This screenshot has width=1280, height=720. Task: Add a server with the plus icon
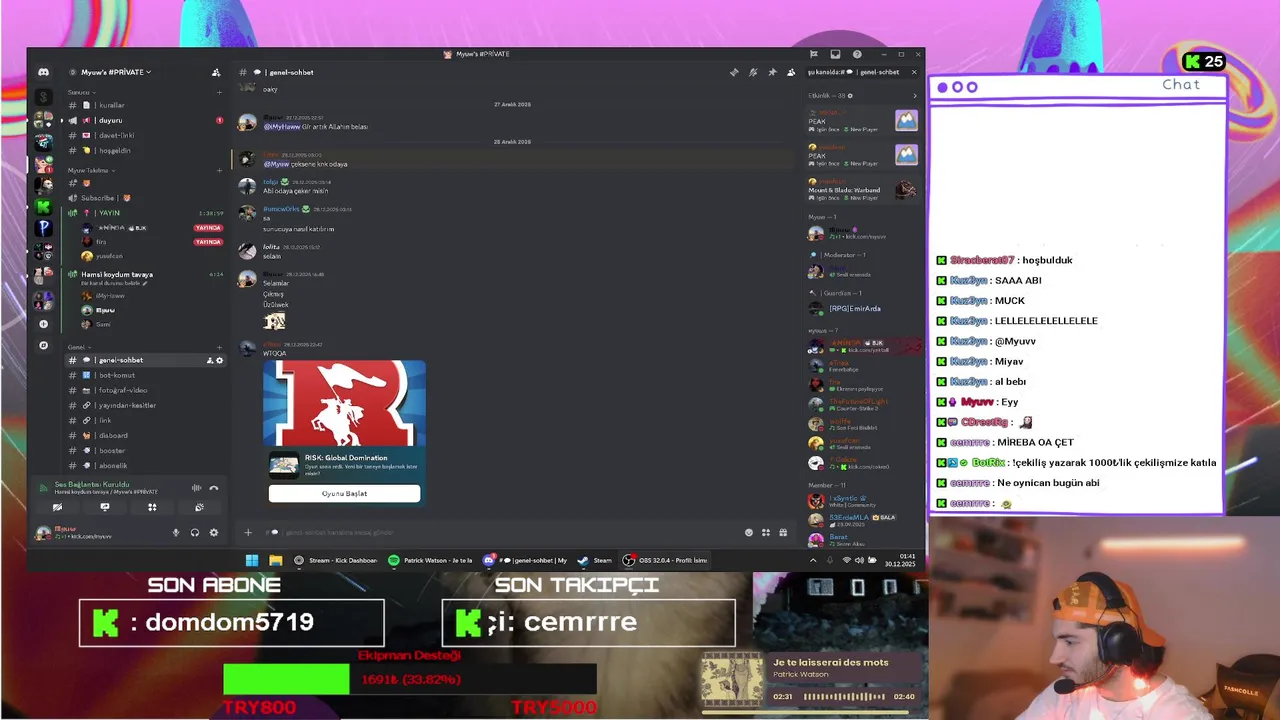[x=43, y=324]
